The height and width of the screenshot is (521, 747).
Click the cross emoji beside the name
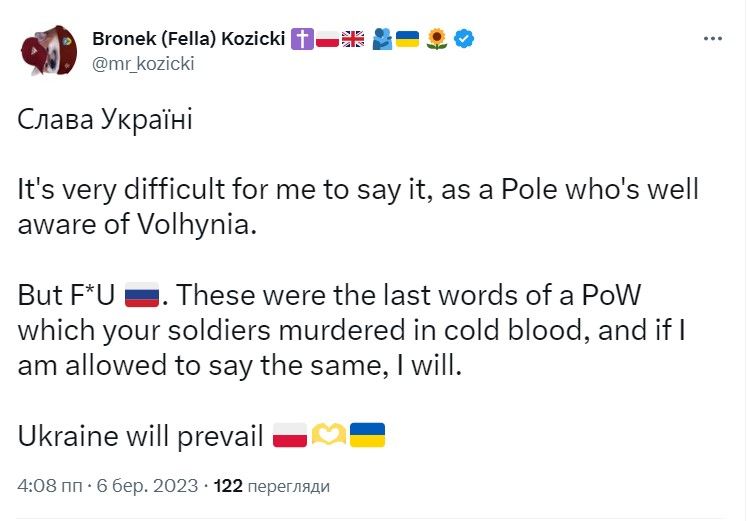coord(301,39)
